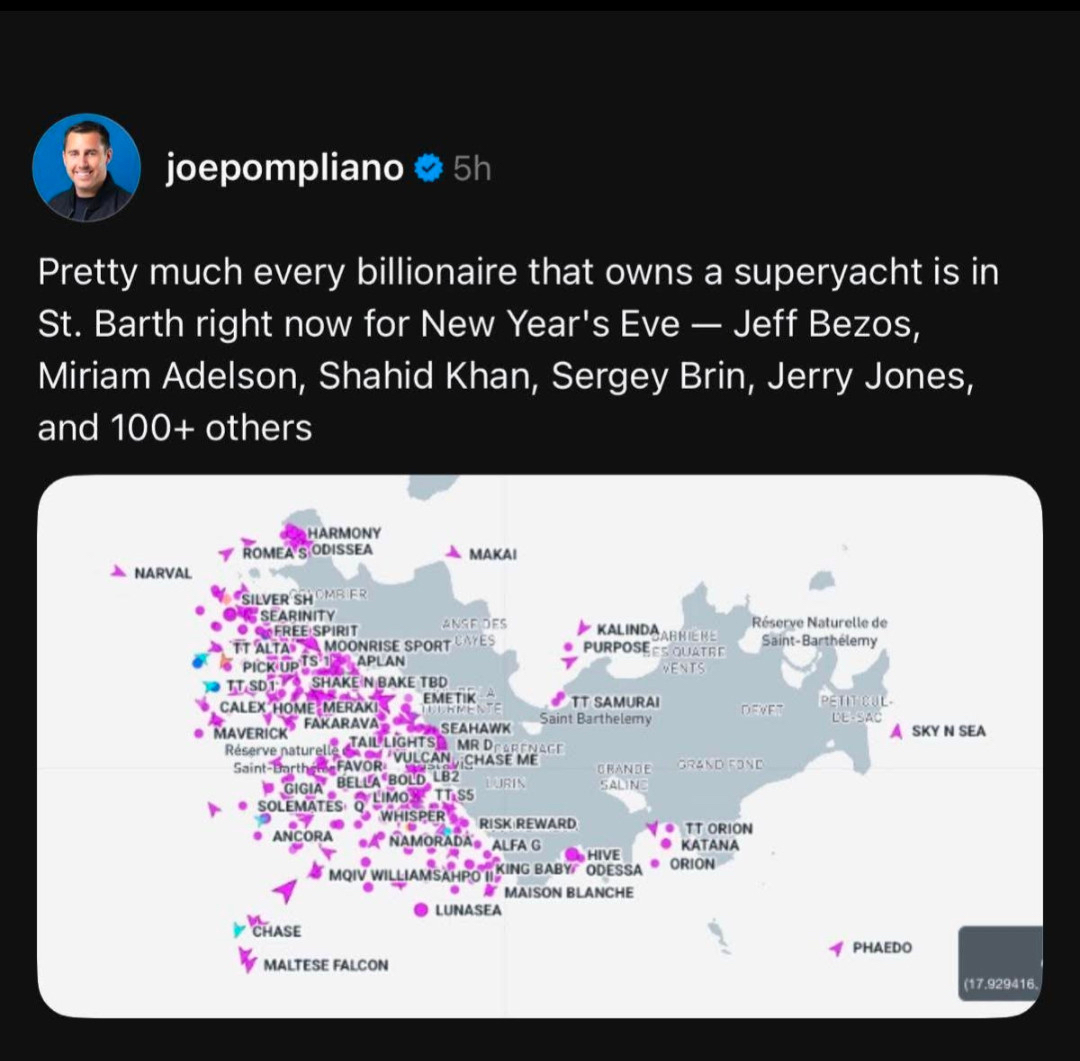Click the 5h post timestamp
The width and height of the screenshot is (1080, 1061).
pos(472,170)
